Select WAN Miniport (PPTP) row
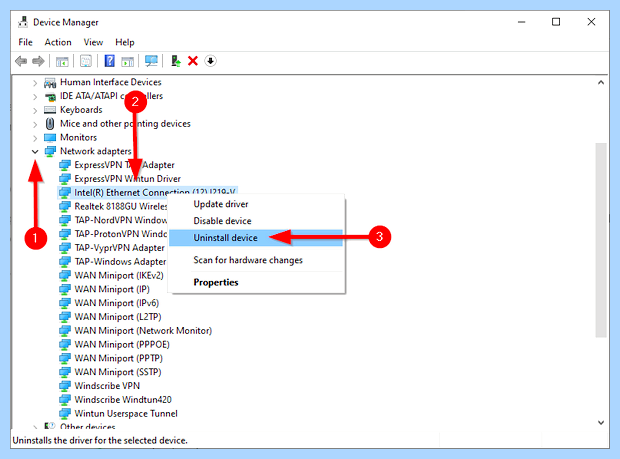This screenshot has height=459, width=620. tap(112, 359)
